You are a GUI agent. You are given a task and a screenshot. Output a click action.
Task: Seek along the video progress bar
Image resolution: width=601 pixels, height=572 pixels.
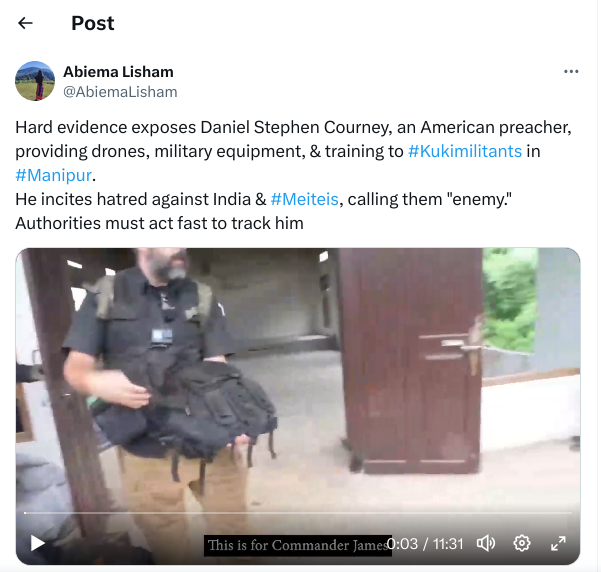(x=298, y=513)
